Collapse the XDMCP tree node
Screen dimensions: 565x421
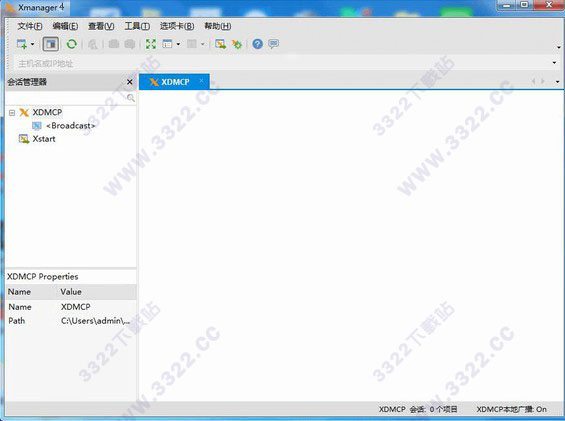pyautogui.click(x=12, y=113)
